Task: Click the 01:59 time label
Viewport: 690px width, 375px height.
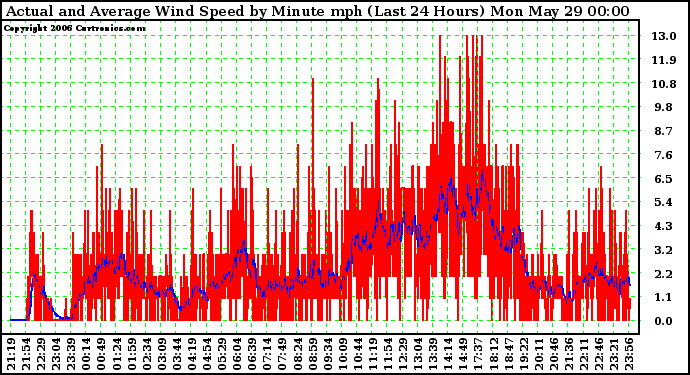Action: [132, 354]
